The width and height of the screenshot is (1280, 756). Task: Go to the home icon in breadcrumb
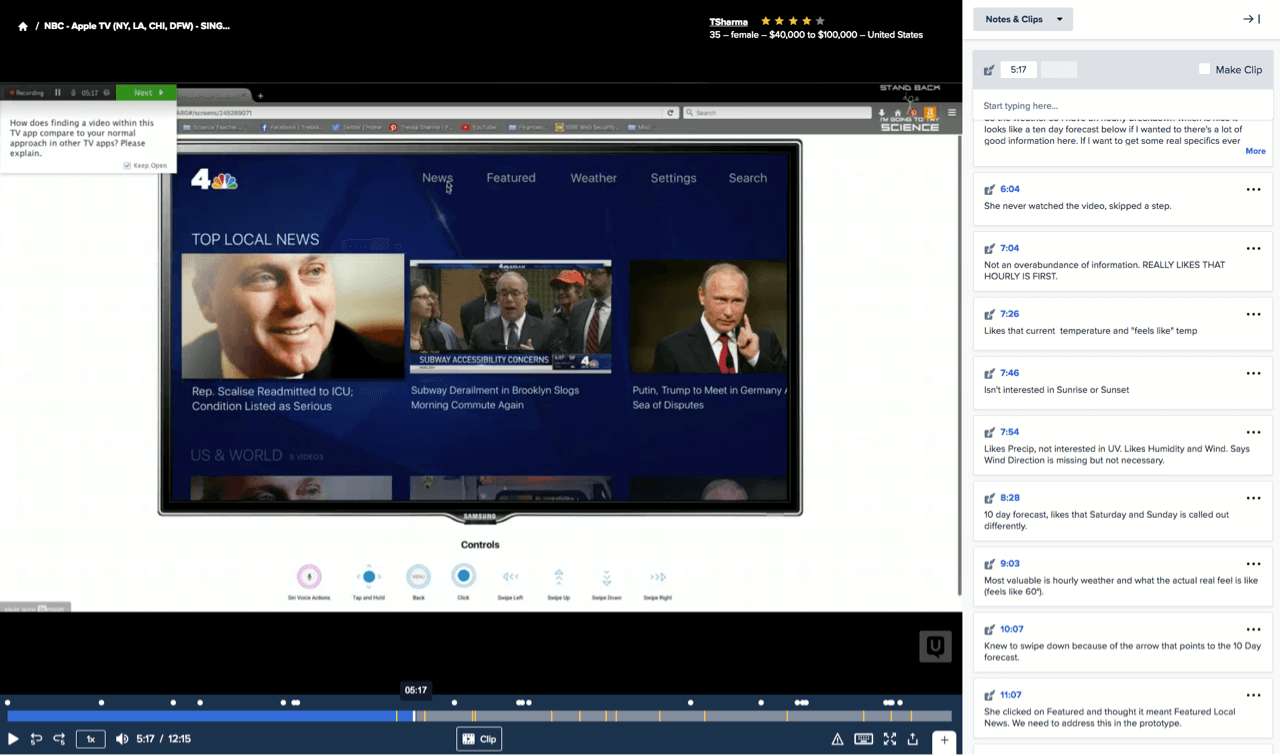click(x=23, y=26)
